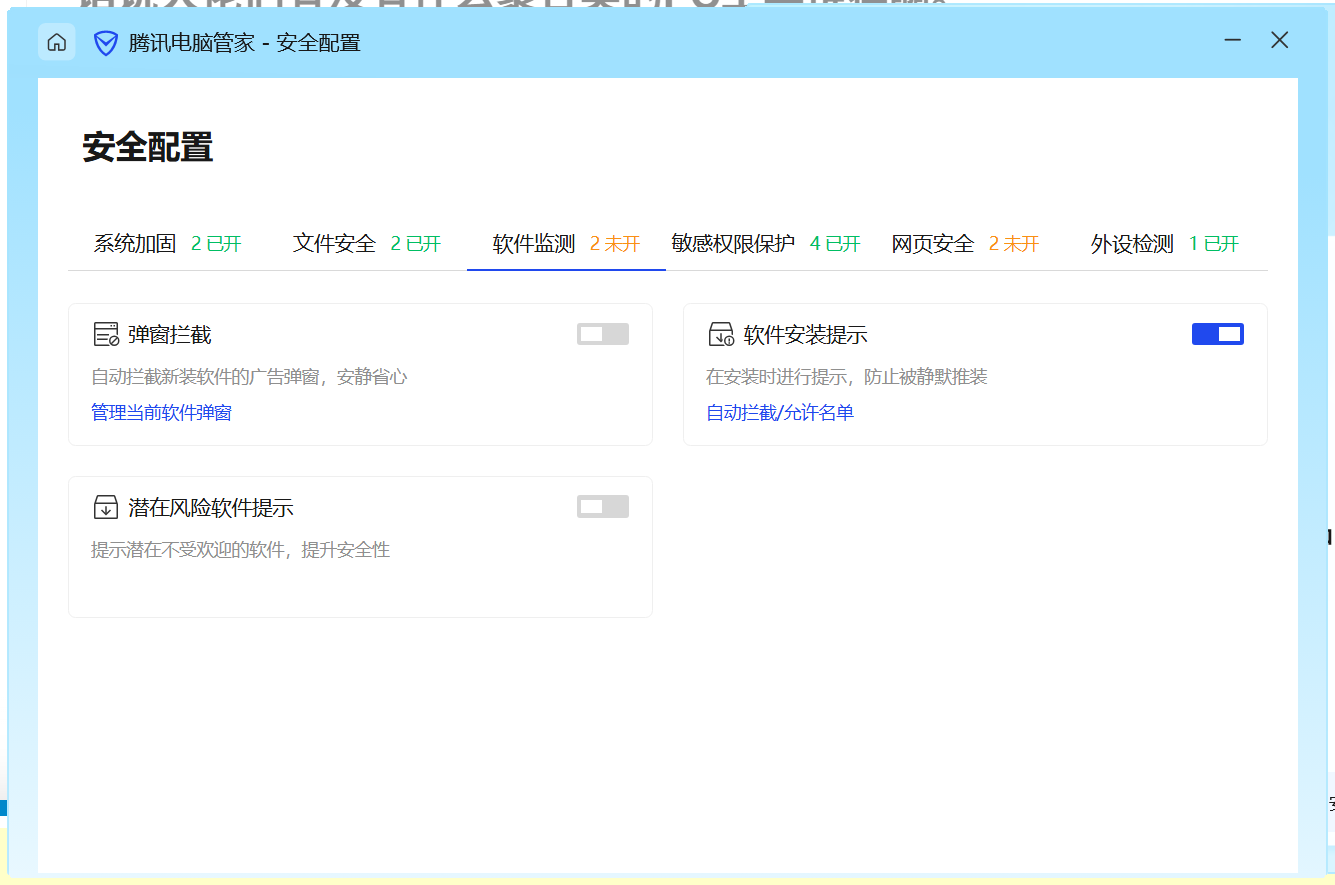Open 自动拦截/允许名单 link

tap(780, 412)
